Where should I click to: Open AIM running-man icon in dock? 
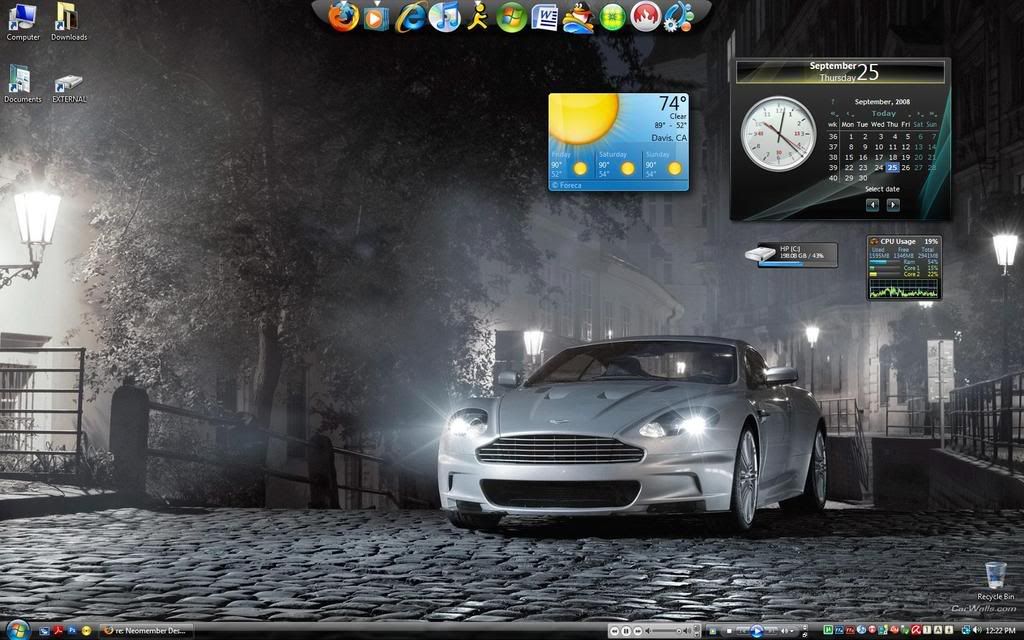[477, 17]
